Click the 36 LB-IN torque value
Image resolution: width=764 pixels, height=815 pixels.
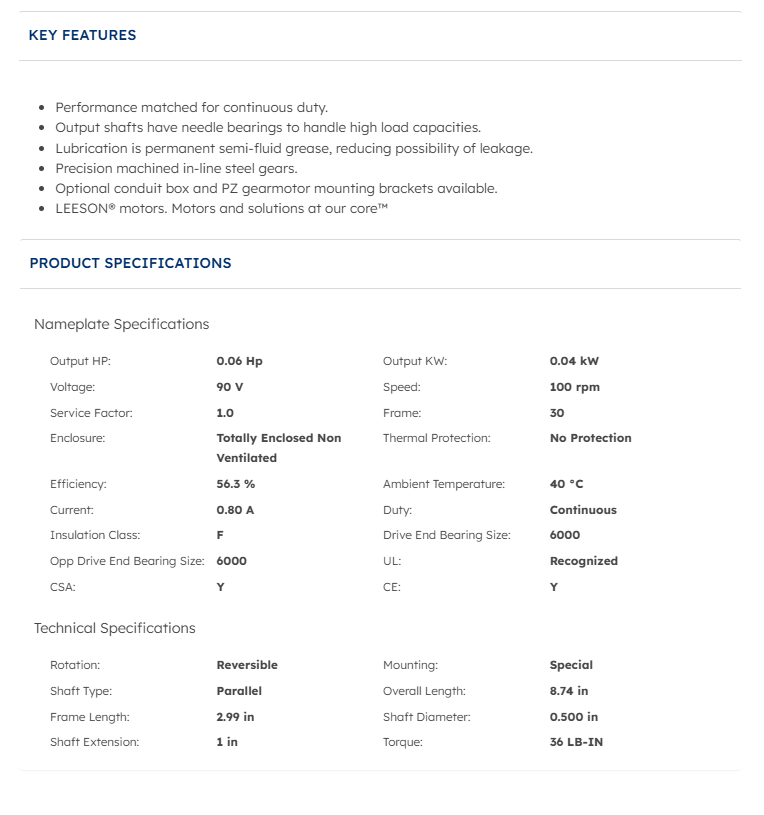pos(576,742)
